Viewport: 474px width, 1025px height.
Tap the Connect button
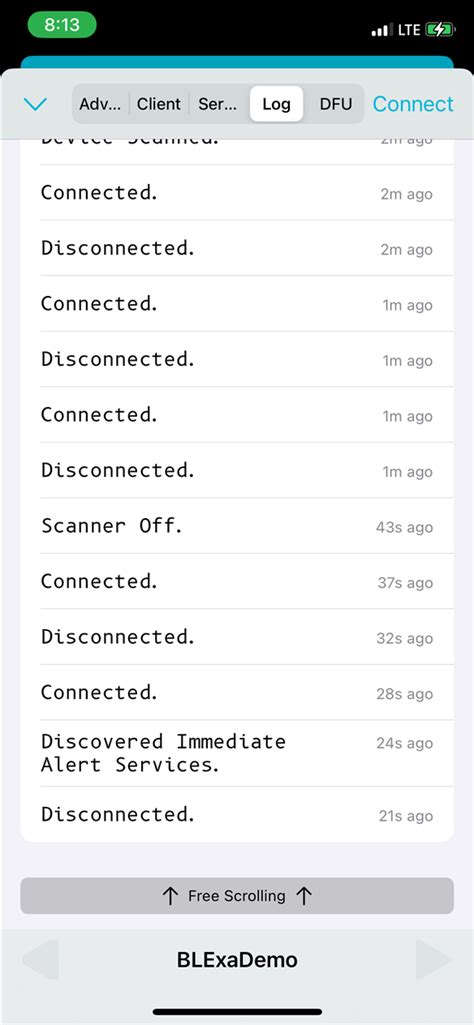pyautogui.click(x=413, y=104)
